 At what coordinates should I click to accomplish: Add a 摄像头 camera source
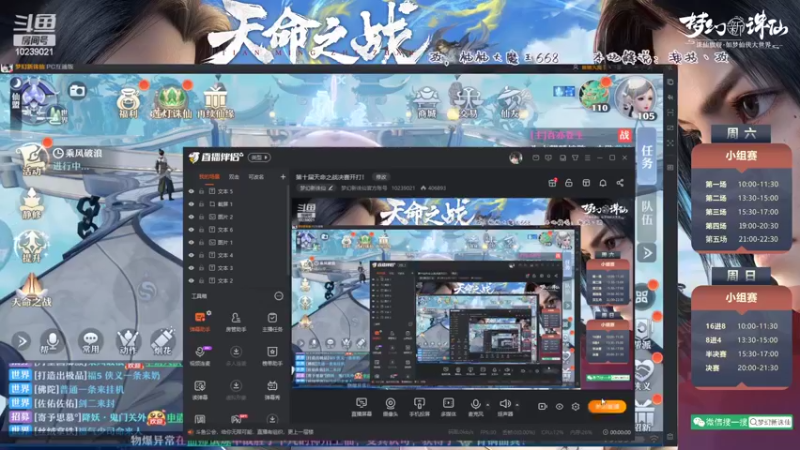click(390, 407)
